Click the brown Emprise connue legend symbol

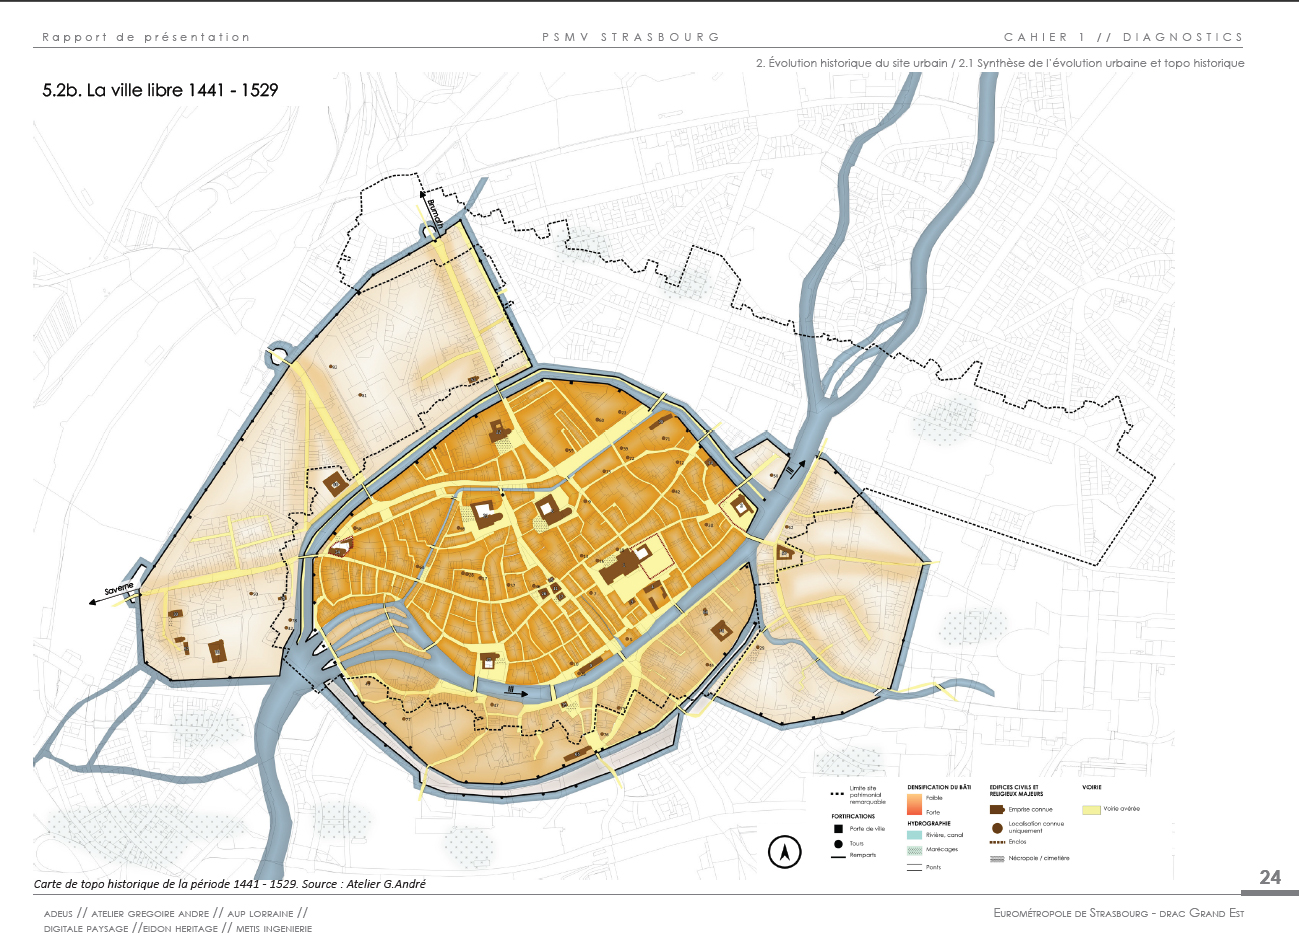[996, 809]
